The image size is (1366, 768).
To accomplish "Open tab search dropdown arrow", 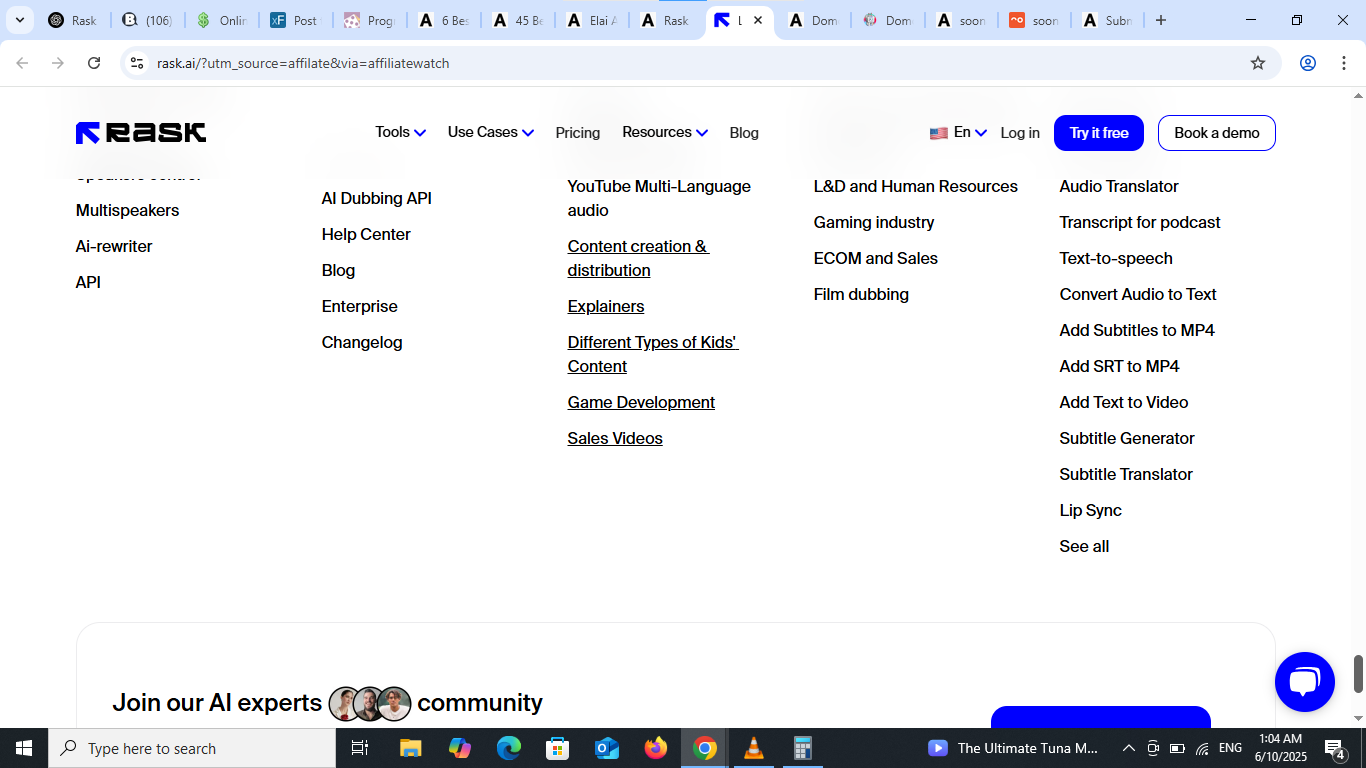I will point(19,20).
